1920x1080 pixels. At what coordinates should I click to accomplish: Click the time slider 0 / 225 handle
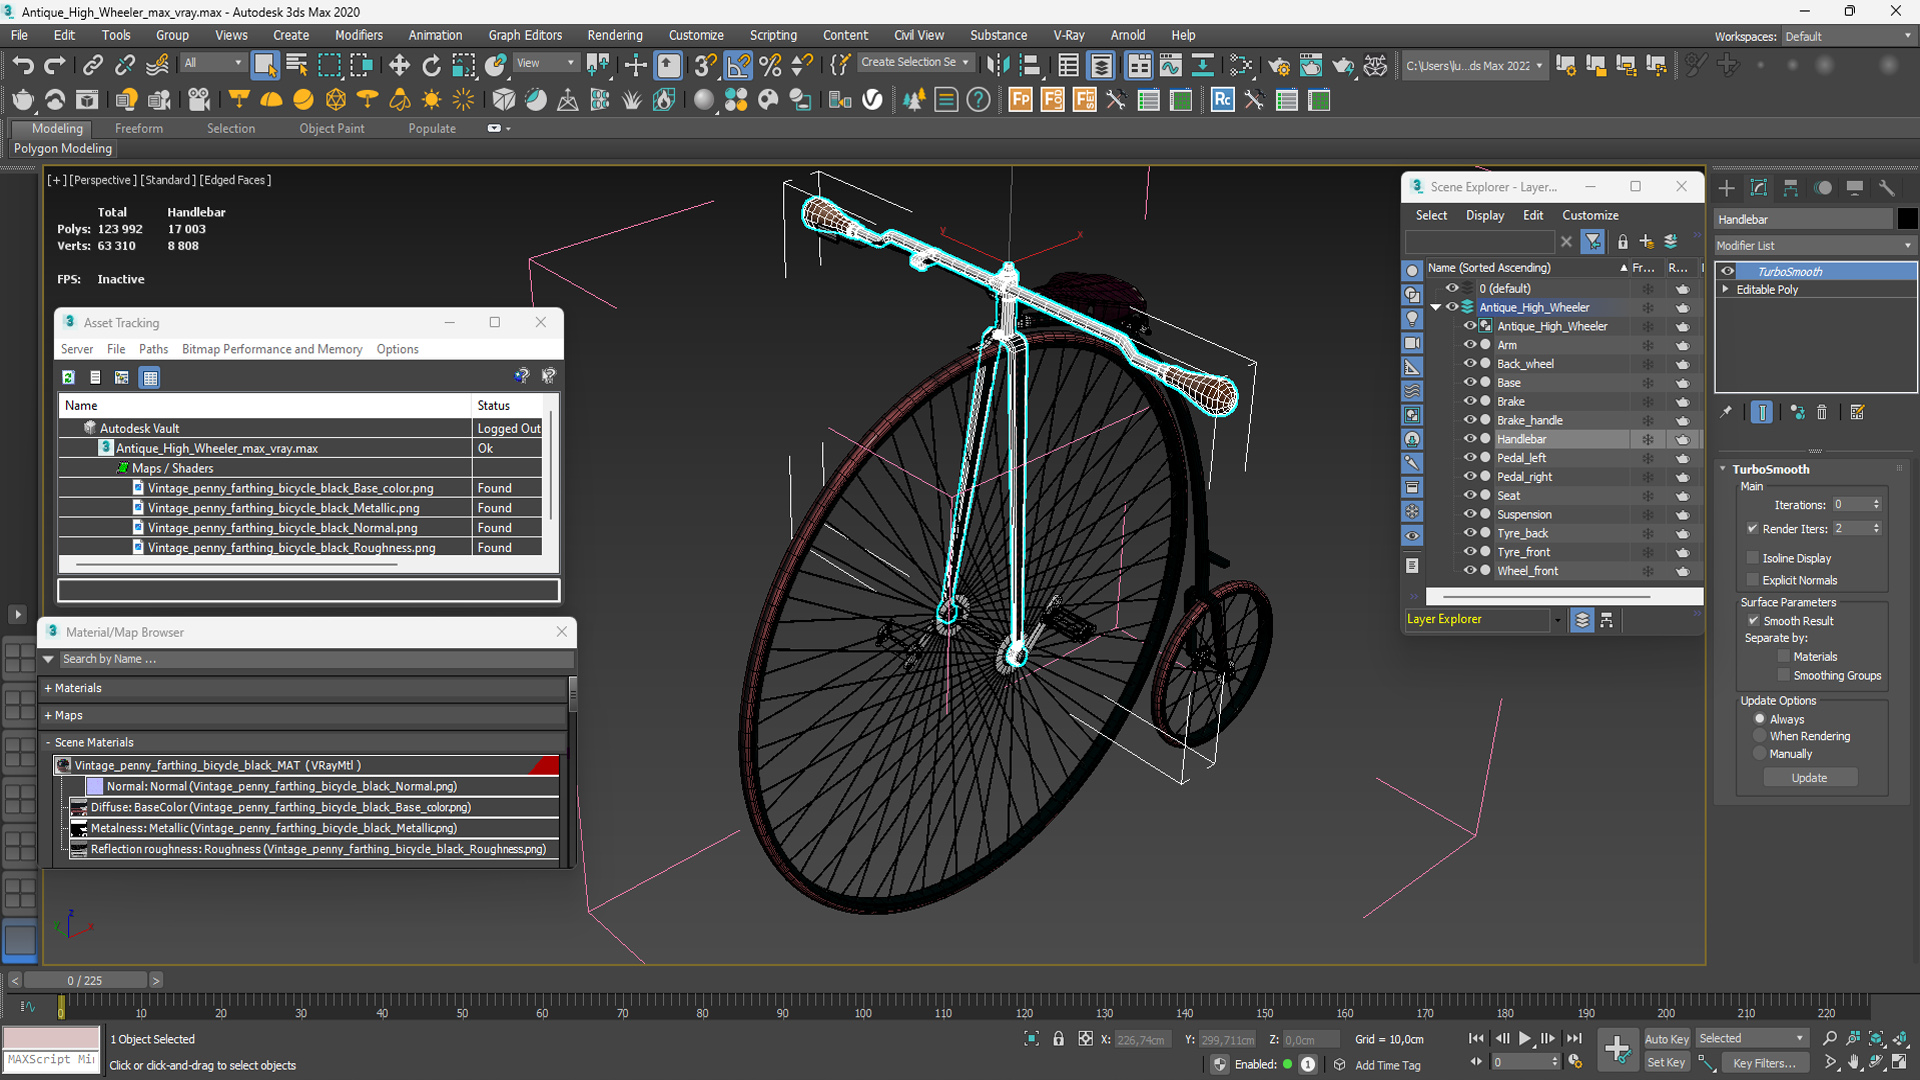(x=85, y=980)
